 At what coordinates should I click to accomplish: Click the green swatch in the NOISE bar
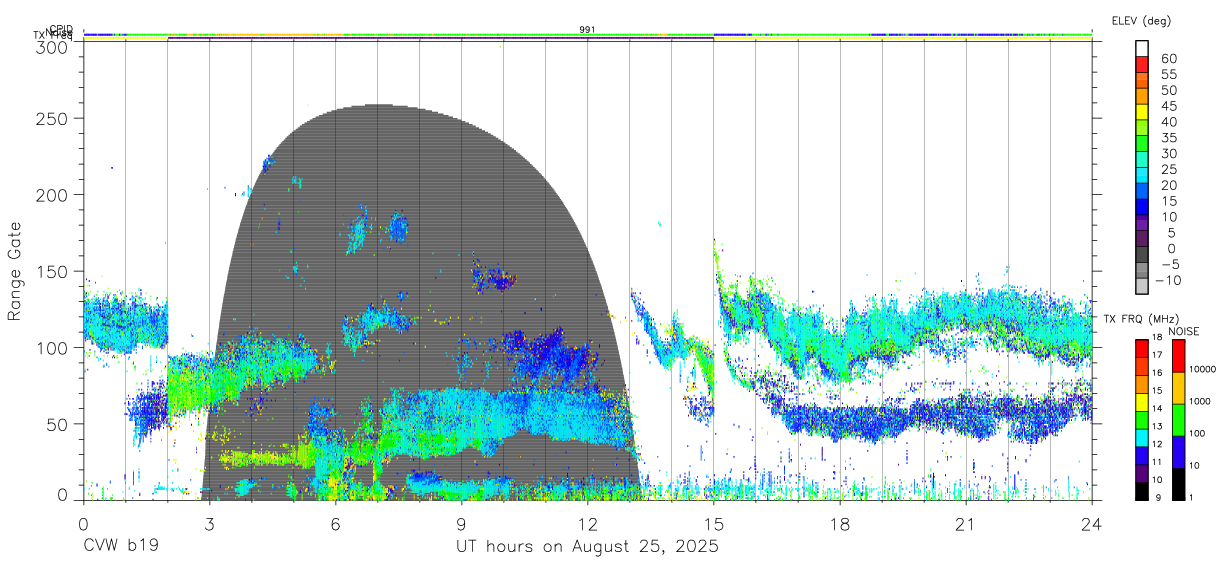click(1178, 419)
